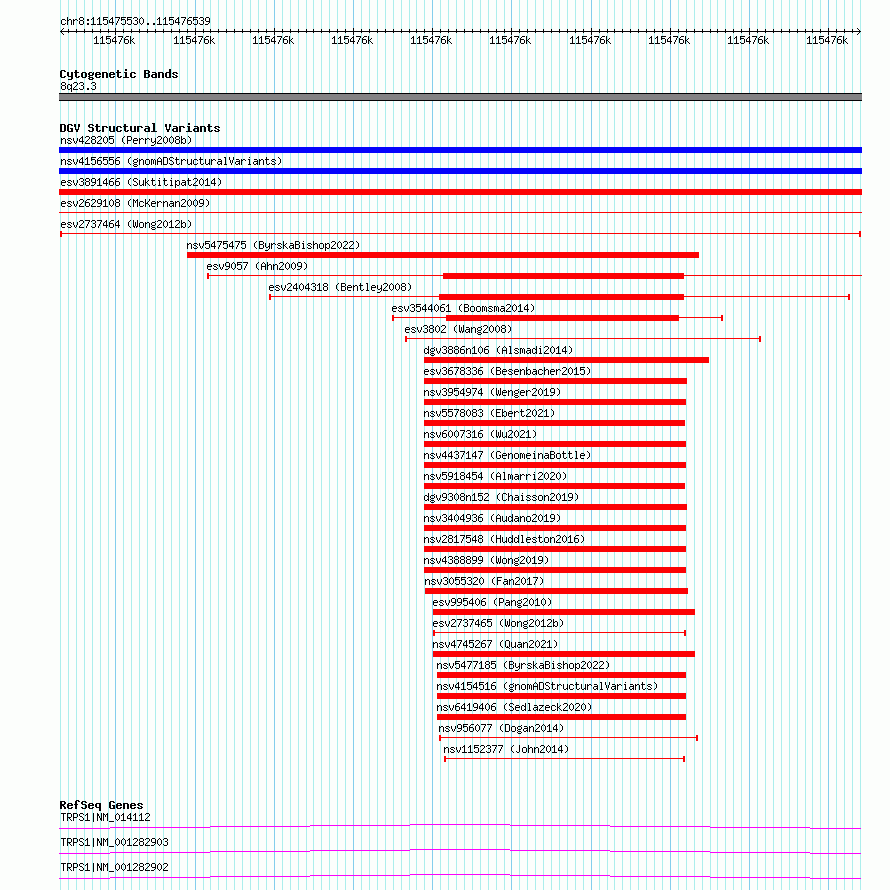Click the red bar under nsv5475475
This screenshot has width=890, height=890.
click(443, 255)
